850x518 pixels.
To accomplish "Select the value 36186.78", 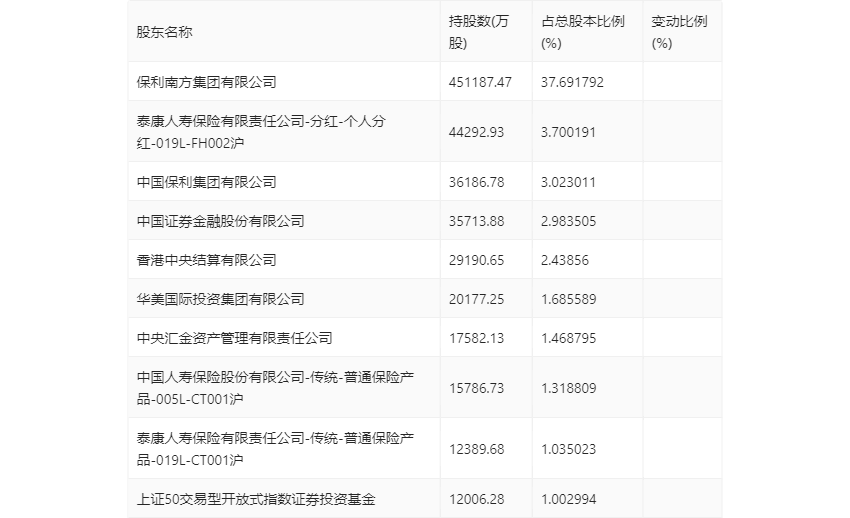I will (476, 182).
